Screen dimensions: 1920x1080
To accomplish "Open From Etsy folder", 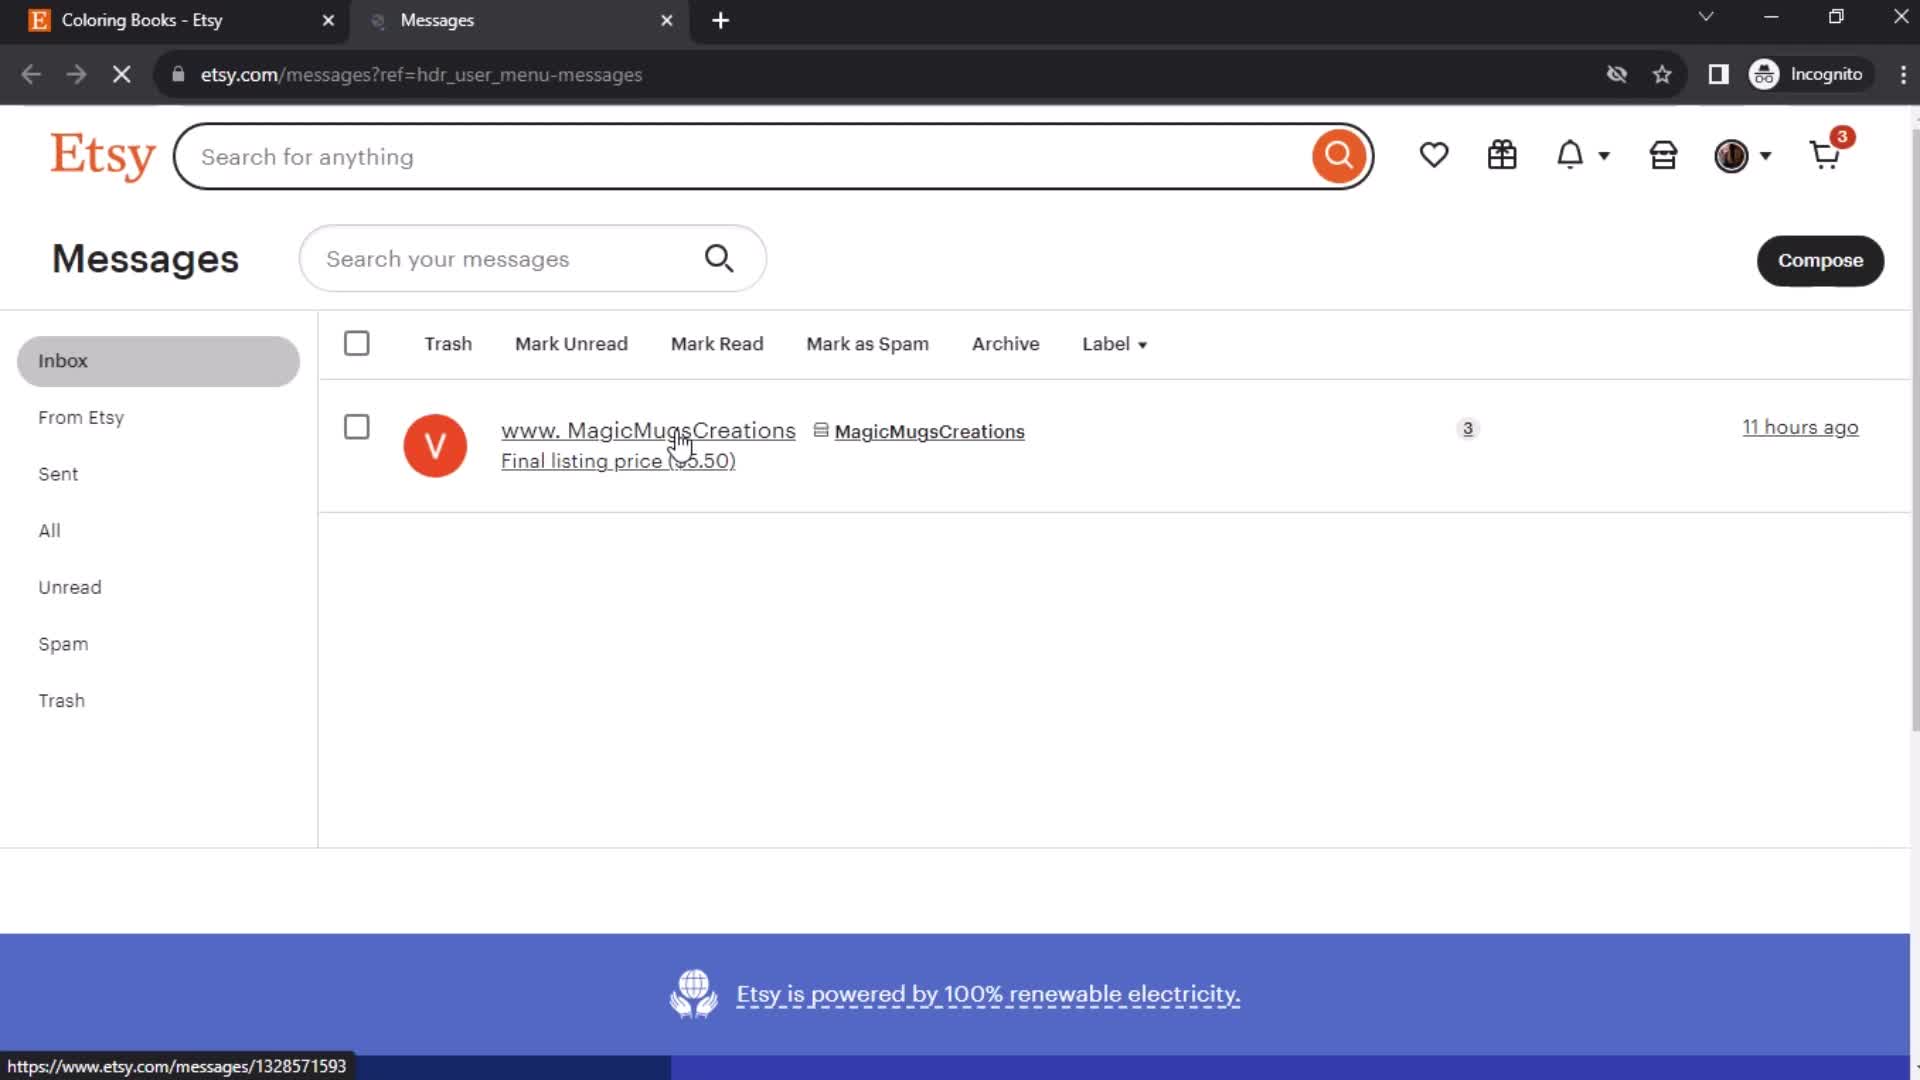I will 81,418.
